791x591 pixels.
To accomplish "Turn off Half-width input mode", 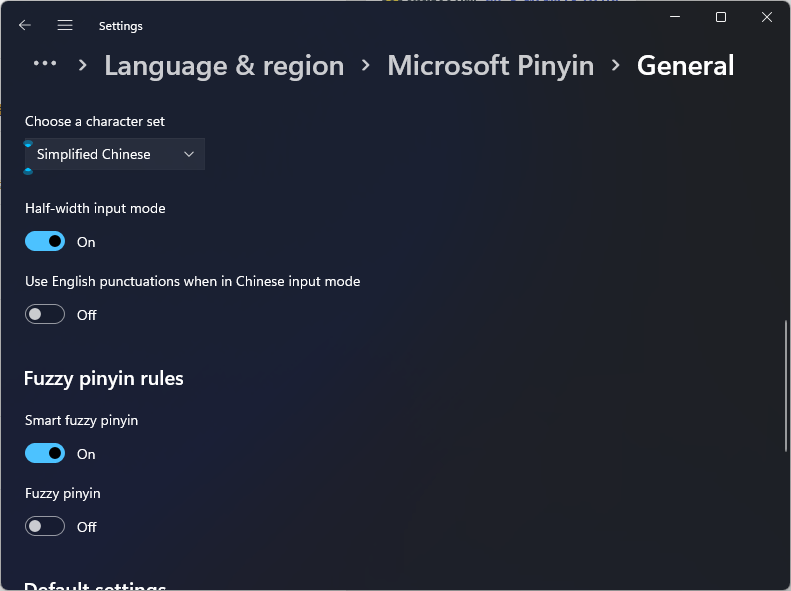I will pos(45,241).
